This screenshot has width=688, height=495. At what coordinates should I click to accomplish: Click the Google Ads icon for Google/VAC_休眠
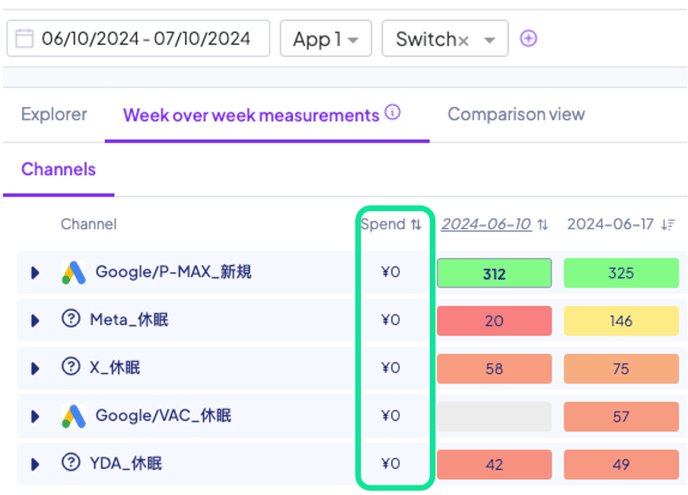point(73,416)
